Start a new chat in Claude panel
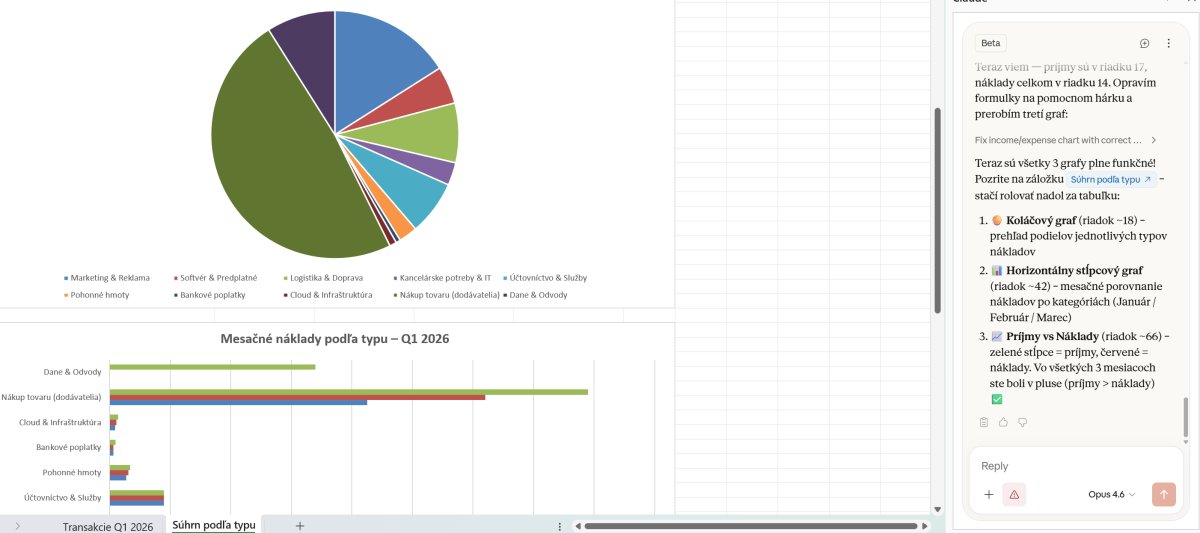 (1144, 43)
